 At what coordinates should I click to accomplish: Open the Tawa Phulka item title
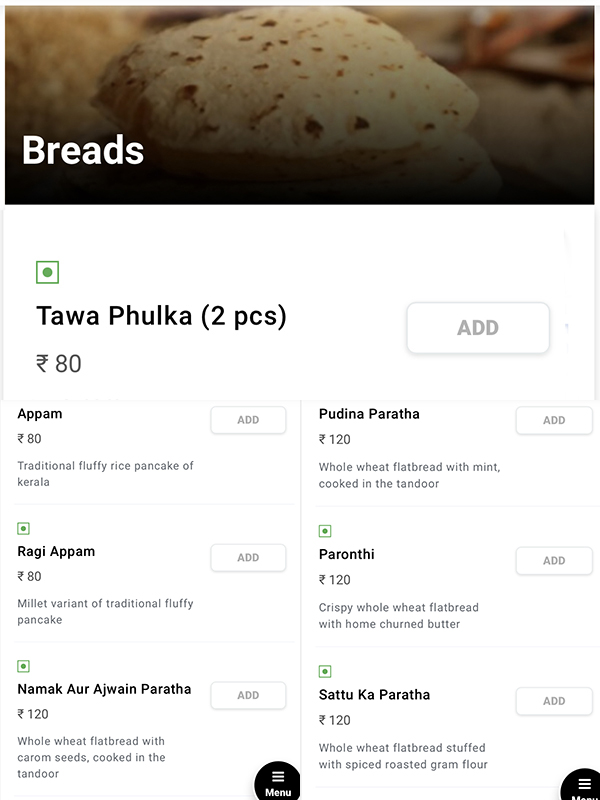click(x=161, y=317)
